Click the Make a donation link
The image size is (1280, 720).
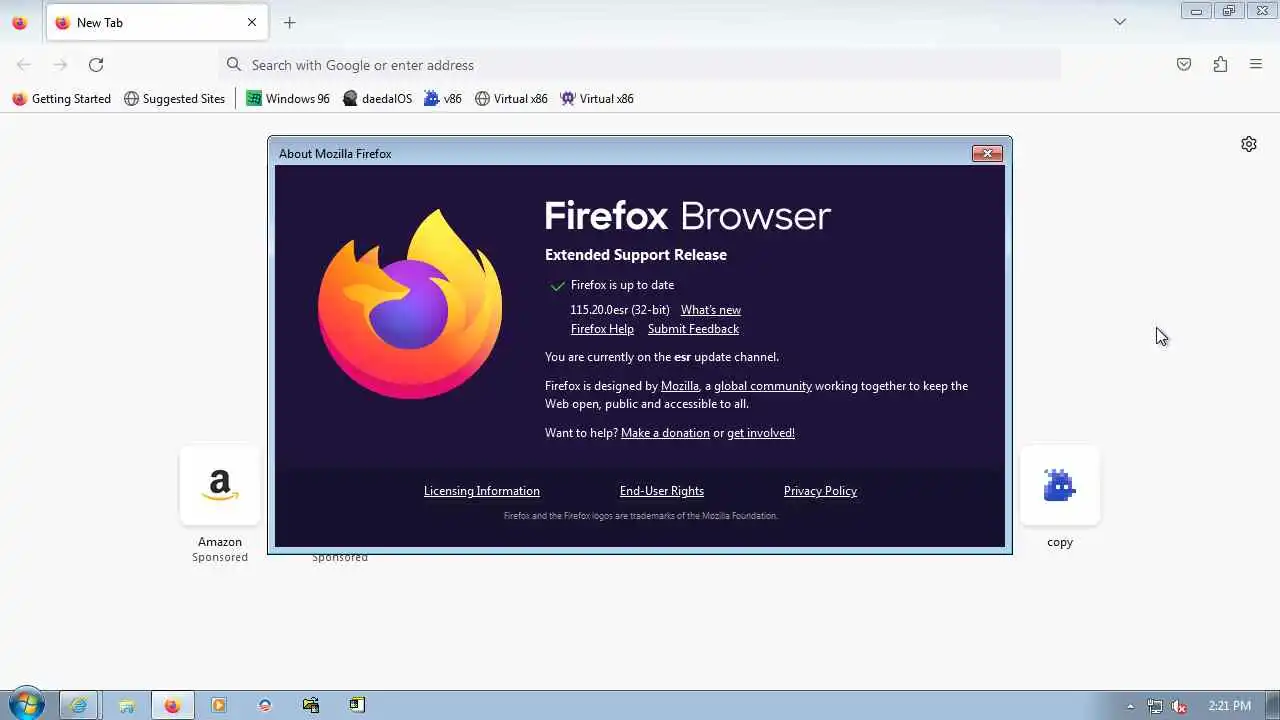pyautogui.click(x=665, y=433)
